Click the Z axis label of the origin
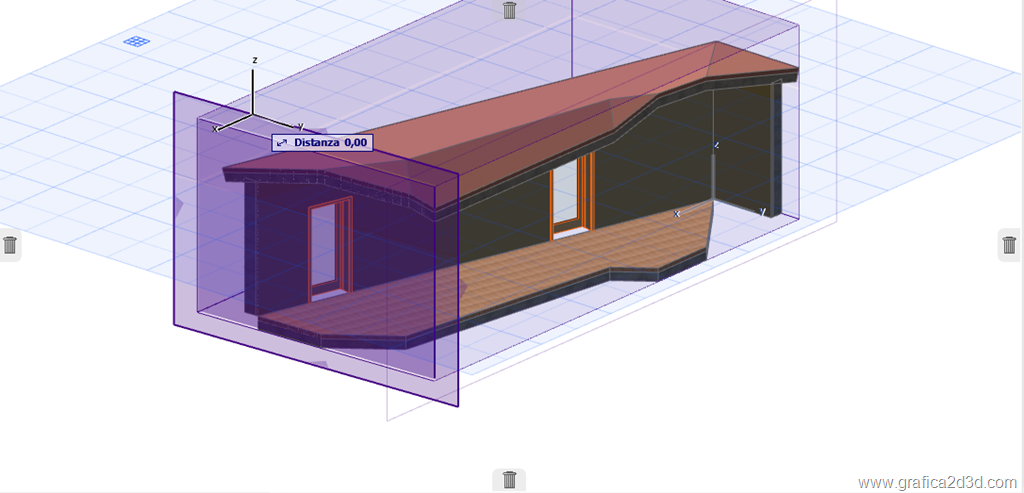The height and width of the screenshot is (493, 1024). coord(255,60)
